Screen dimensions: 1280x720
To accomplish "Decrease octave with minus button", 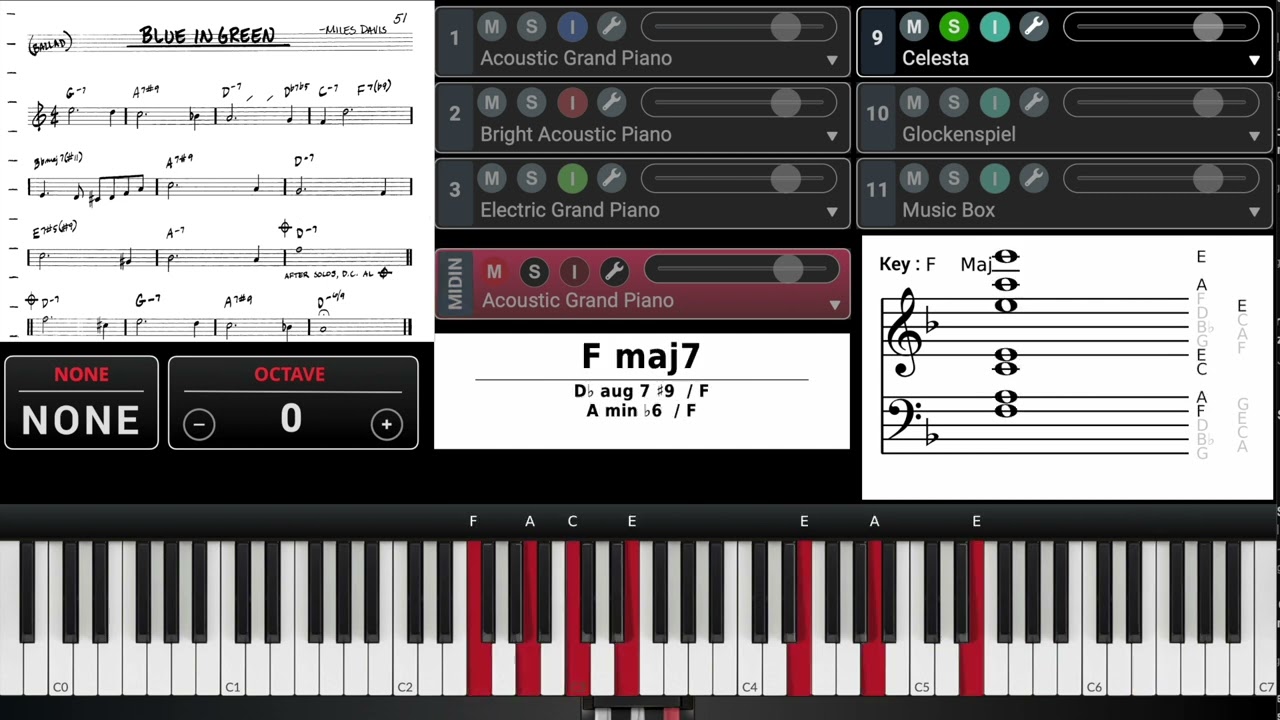I will coord(199,424).
